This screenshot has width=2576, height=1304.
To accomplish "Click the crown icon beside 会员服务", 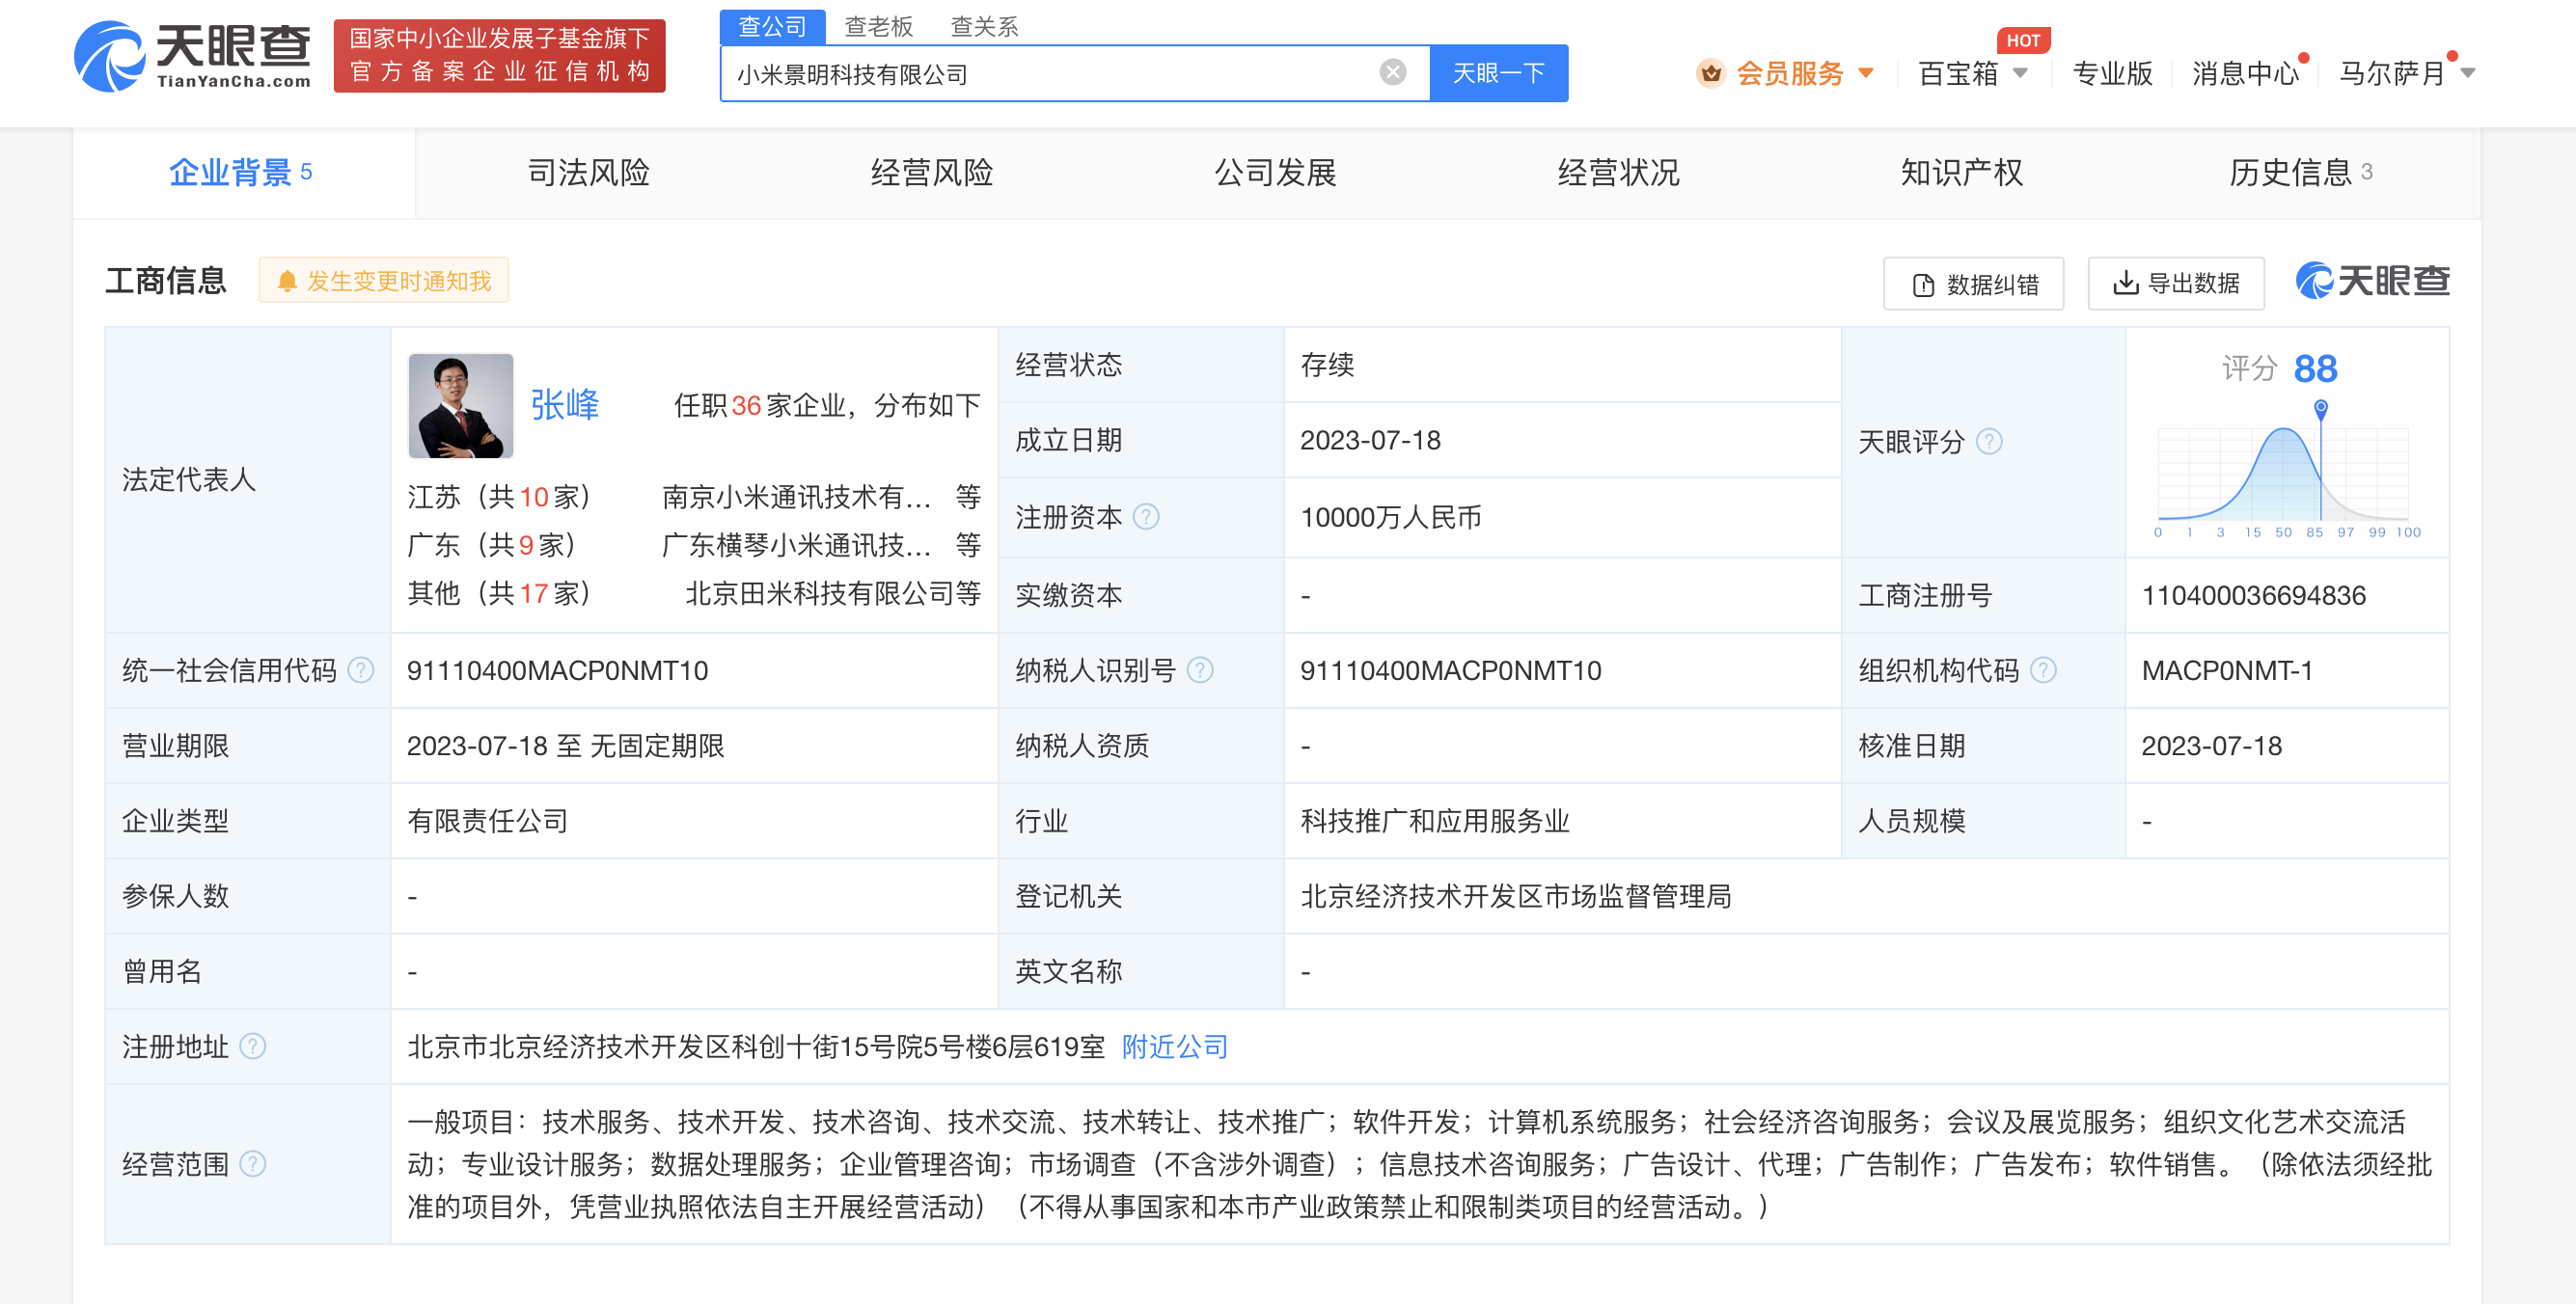I will coord(1712,72).
